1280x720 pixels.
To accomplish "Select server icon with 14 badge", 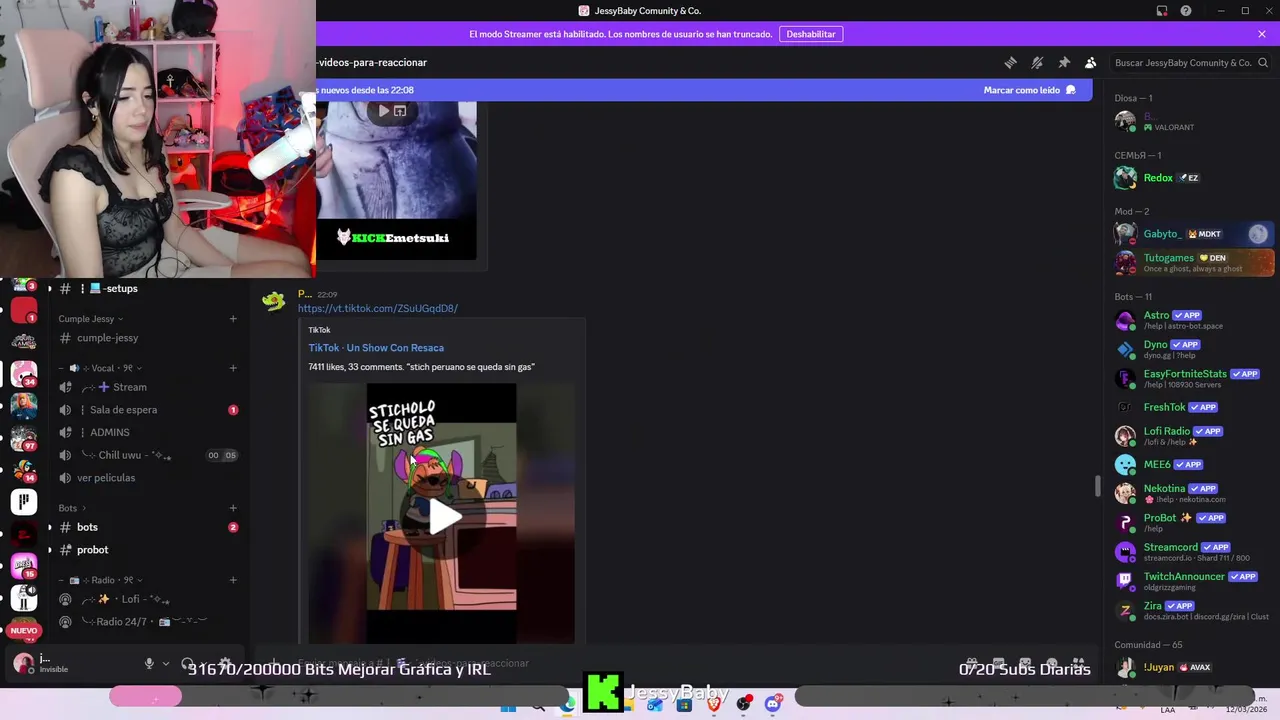I will pyautogui.click(x=24, y=469).
